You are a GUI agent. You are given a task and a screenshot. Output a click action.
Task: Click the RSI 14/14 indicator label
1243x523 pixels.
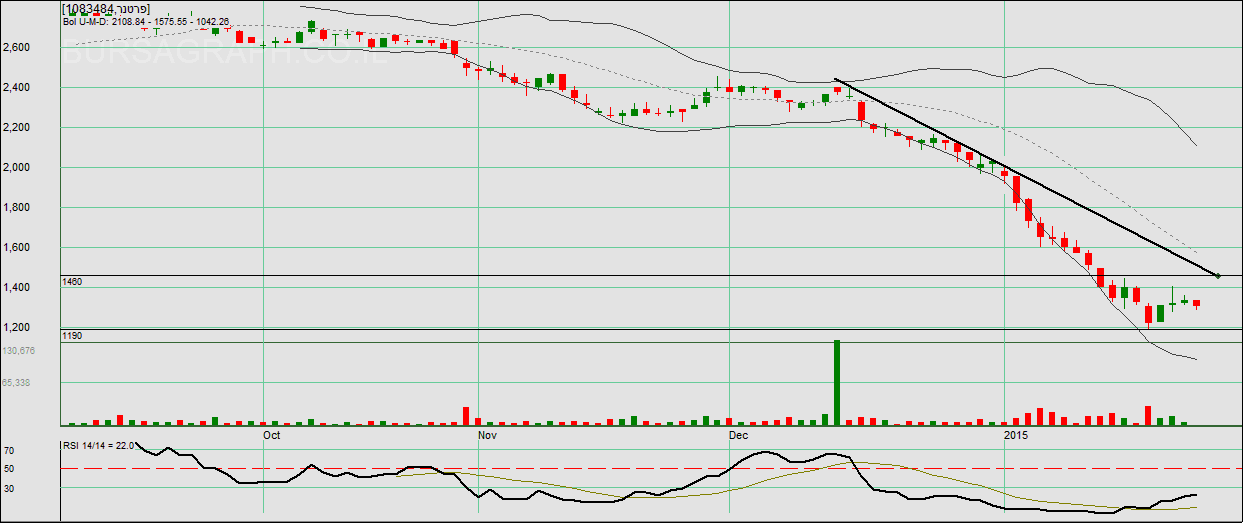click(98, 446)
